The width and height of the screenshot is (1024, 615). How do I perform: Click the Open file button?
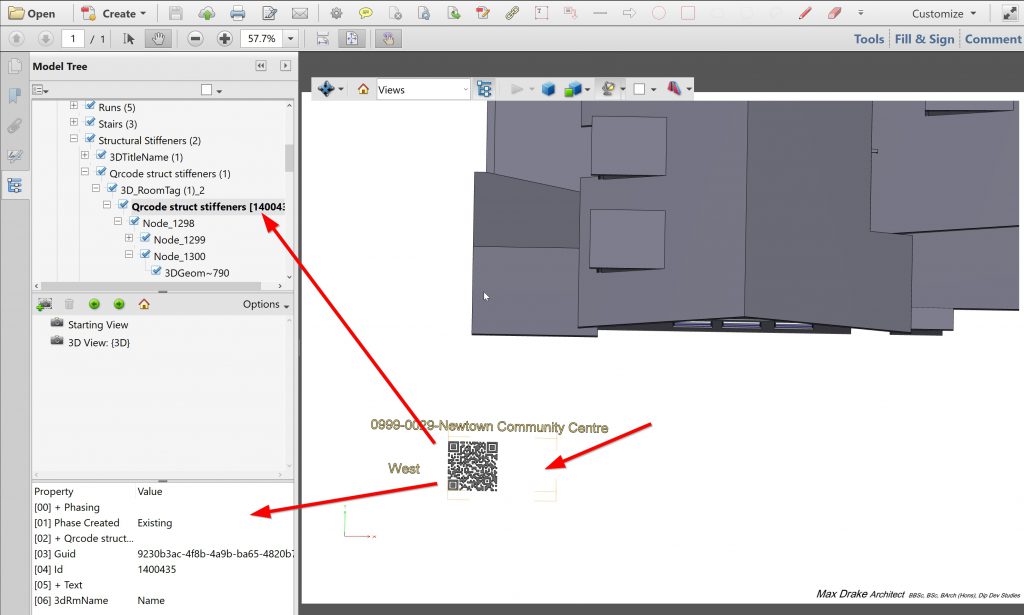32,14
